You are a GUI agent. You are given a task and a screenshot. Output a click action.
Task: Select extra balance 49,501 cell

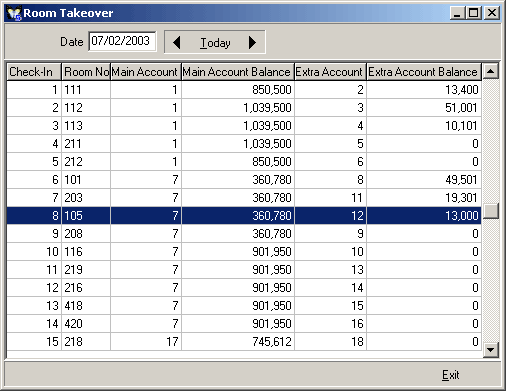(x=424, y=180)
